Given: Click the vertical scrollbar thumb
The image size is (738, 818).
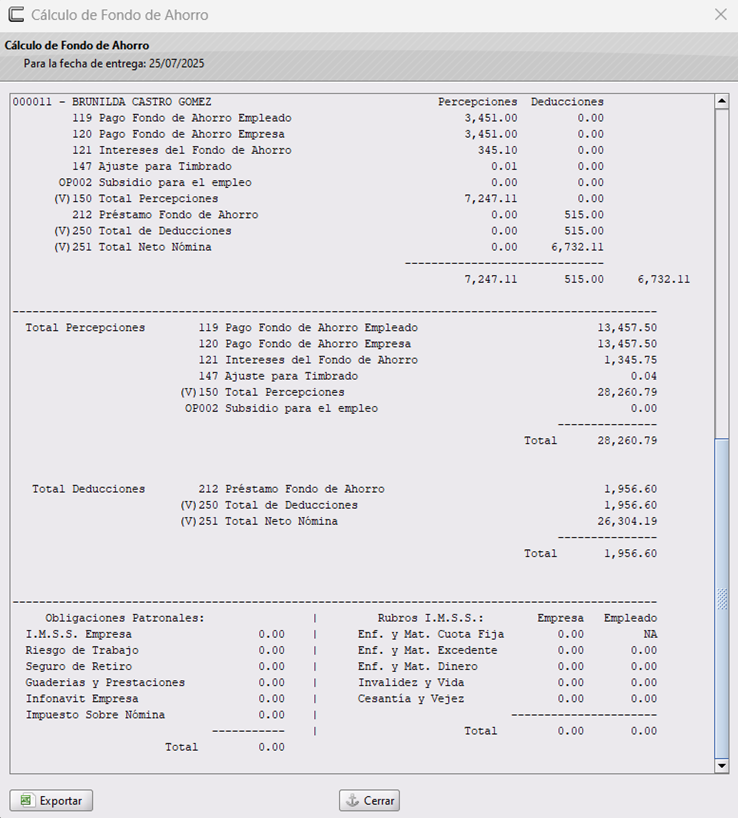Looking at the screenshot, I should pos(722,598).
